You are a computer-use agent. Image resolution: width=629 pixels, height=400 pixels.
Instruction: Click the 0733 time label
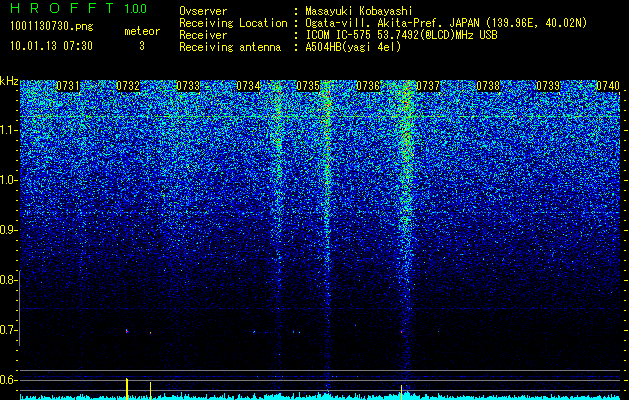pyautogui.click(x=188, y=86)
